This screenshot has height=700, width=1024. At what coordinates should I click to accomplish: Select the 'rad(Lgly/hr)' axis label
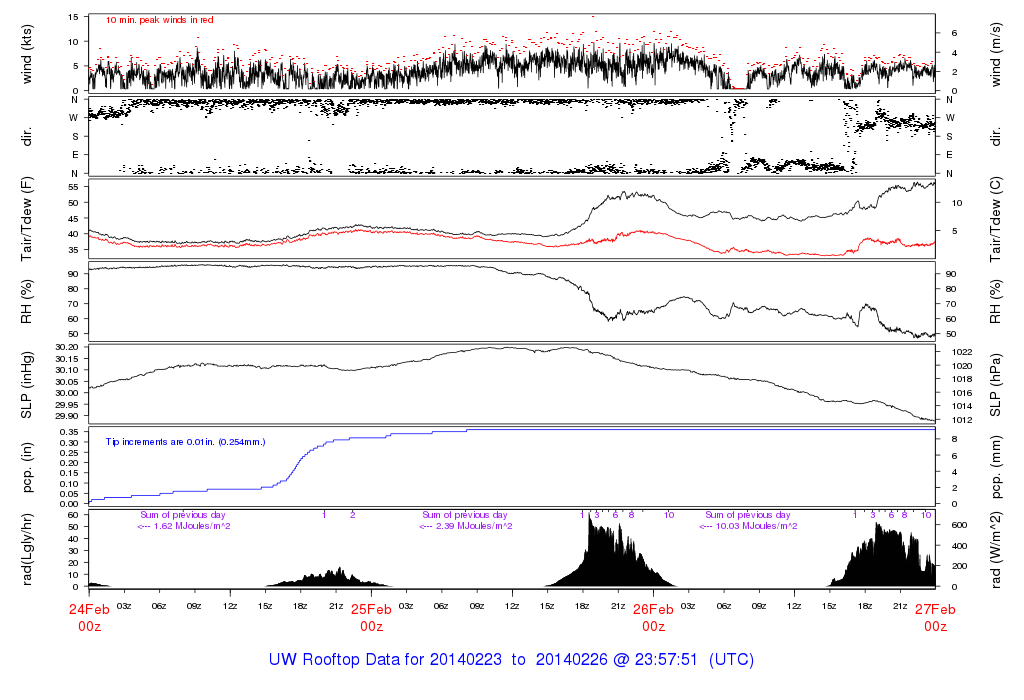click(x=28, y=549)
